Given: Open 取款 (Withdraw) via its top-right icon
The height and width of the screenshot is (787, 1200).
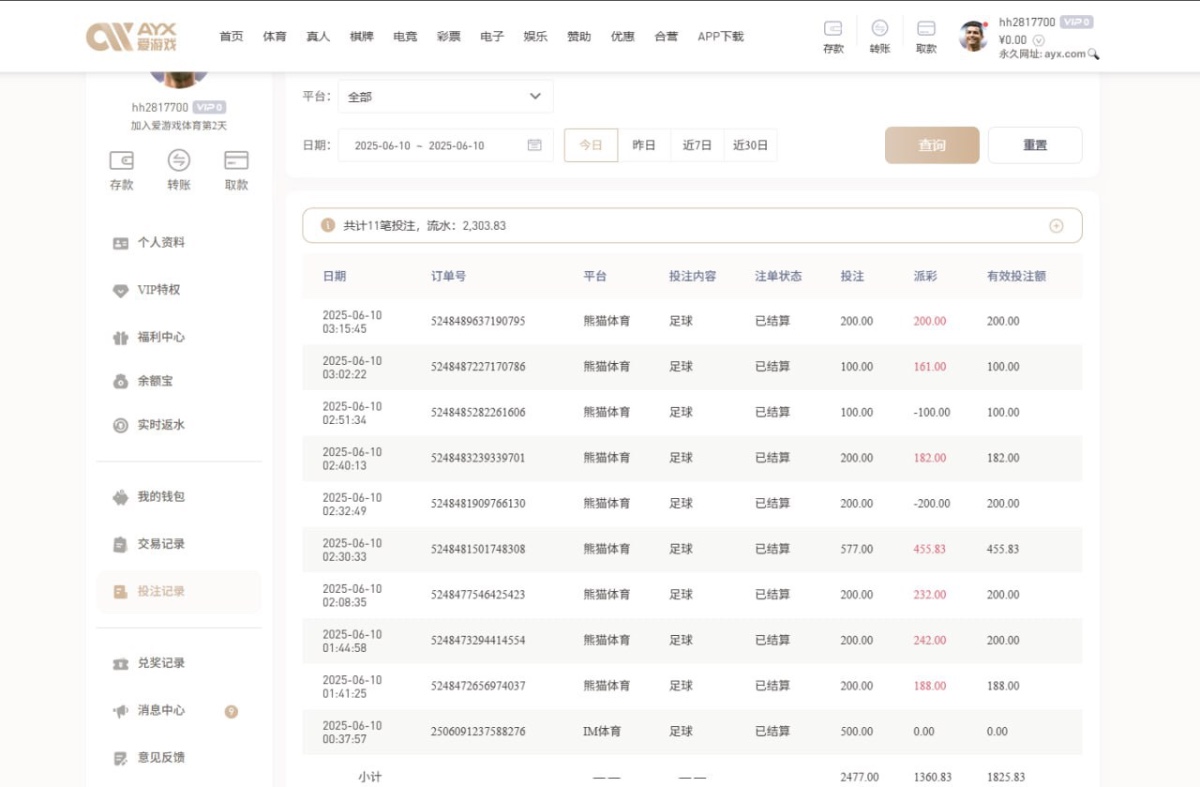Looking at the screenshot, I should coord(925,36).
